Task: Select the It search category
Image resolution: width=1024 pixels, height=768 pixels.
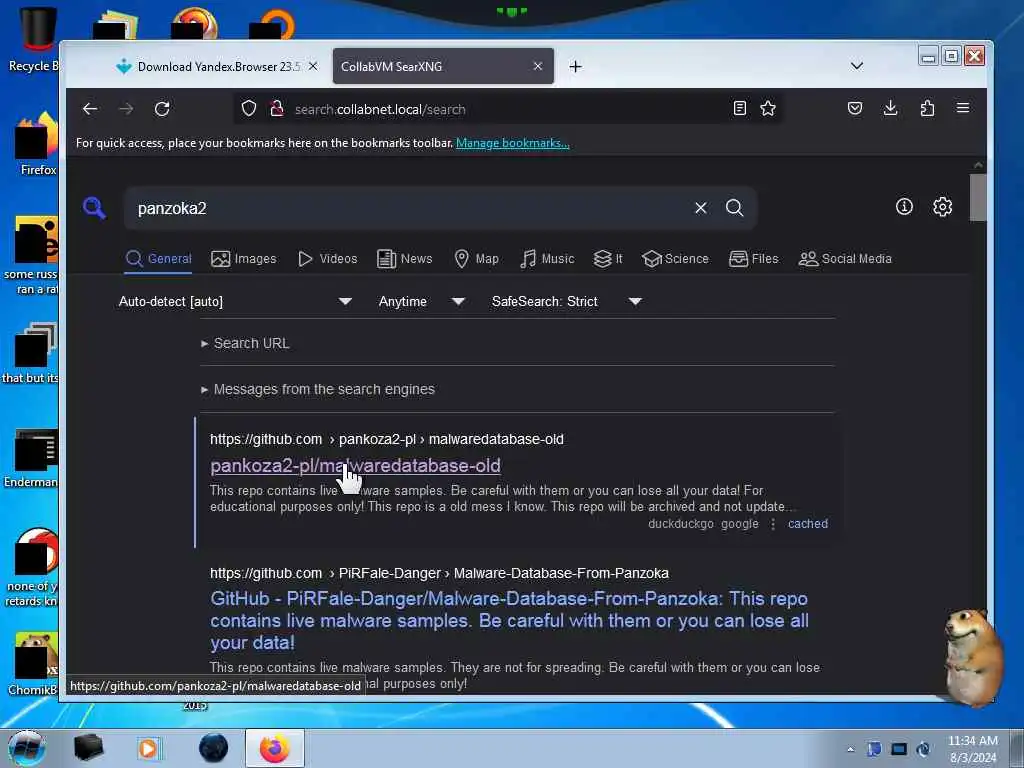Action: coord(608,259)
